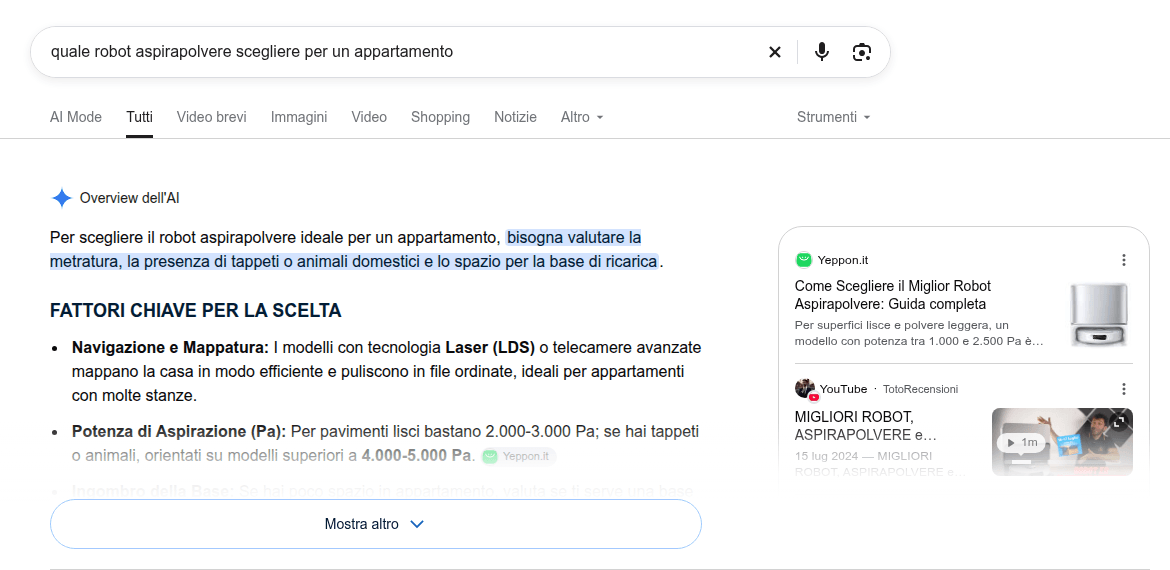Click the '15 lug 2024' video date text
The width and height of the screenshot is (1170, 570).
(825, 456)
